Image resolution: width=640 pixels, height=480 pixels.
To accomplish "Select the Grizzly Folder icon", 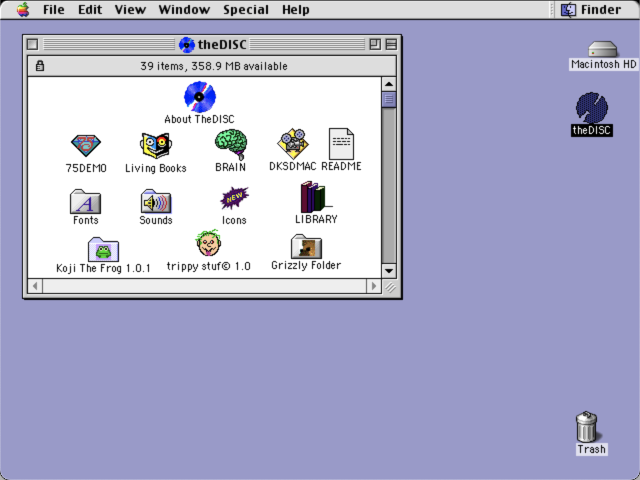I will click(306, 247).
